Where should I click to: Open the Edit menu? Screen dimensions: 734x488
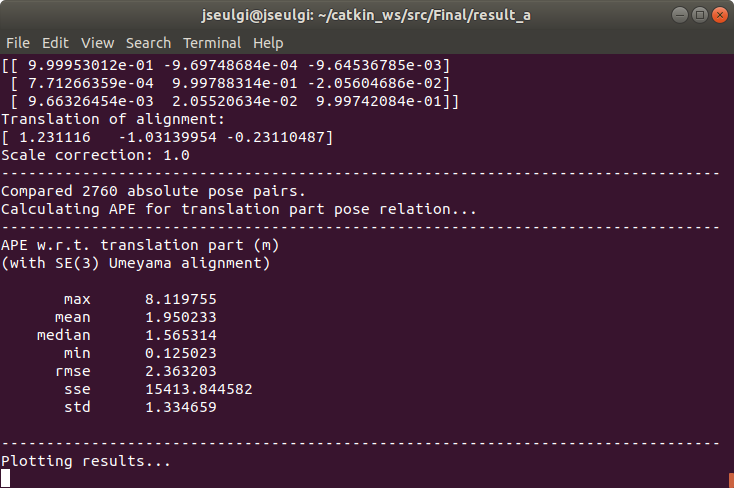[55, 43]
